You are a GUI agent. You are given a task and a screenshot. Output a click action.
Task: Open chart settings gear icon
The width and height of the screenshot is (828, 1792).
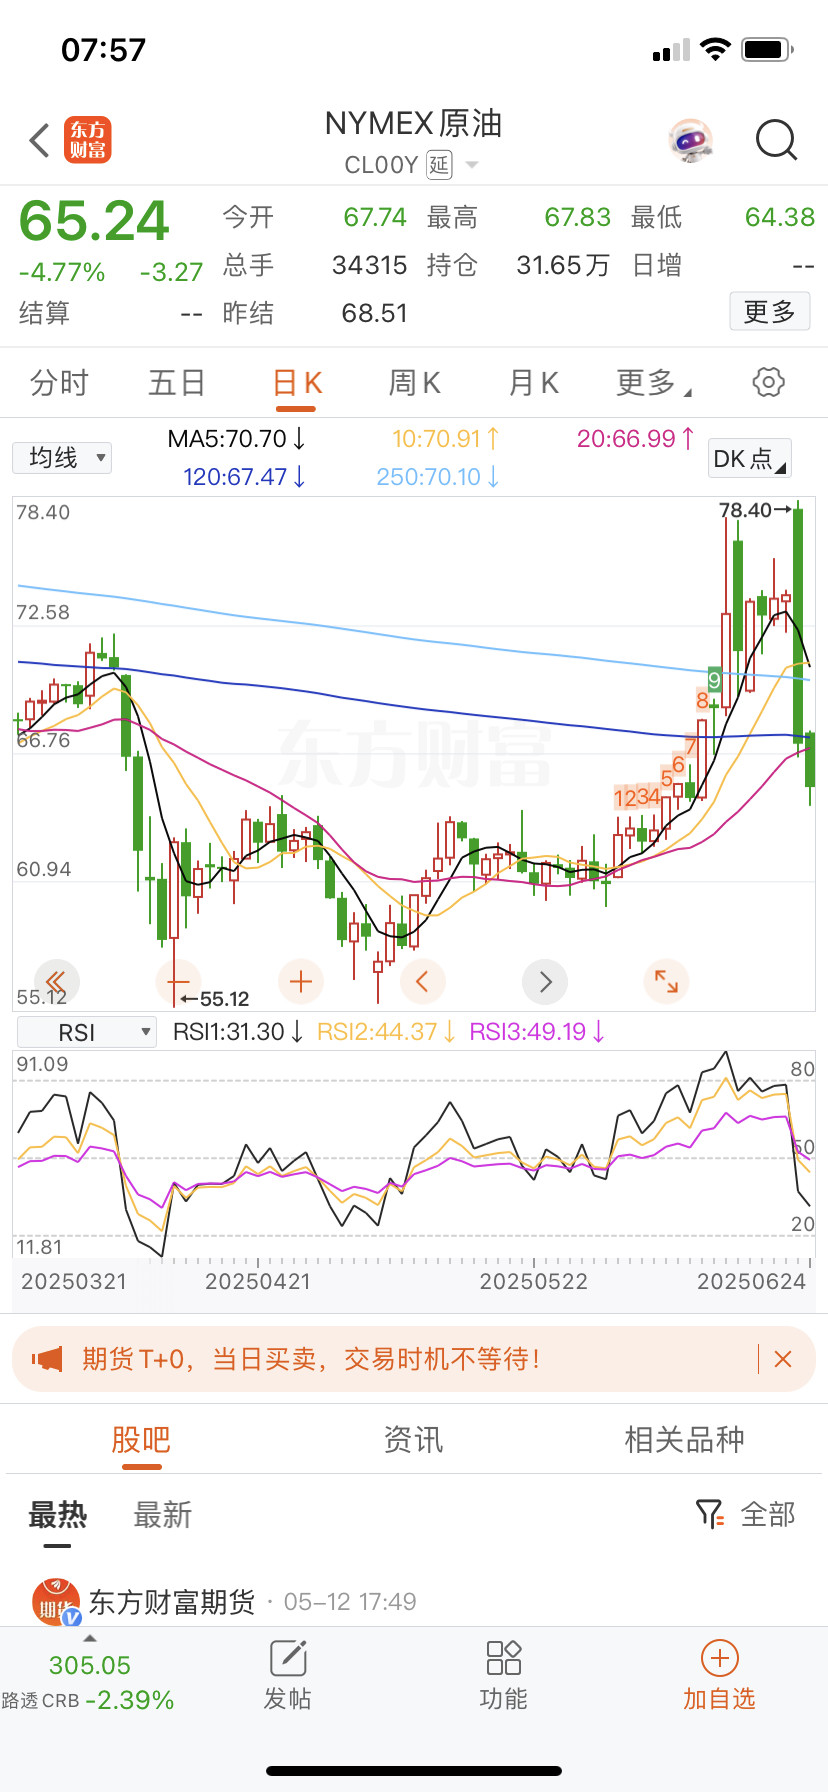[768, 382]
